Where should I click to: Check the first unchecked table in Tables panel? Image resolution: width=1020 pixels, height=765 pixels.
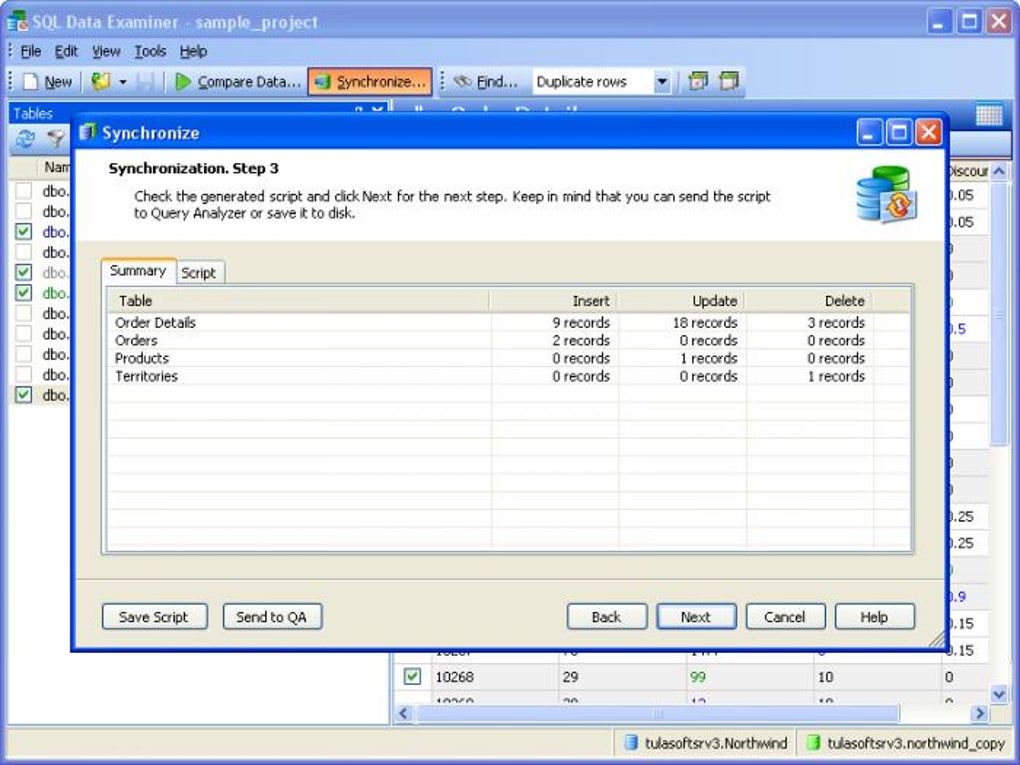click(22, 191)
